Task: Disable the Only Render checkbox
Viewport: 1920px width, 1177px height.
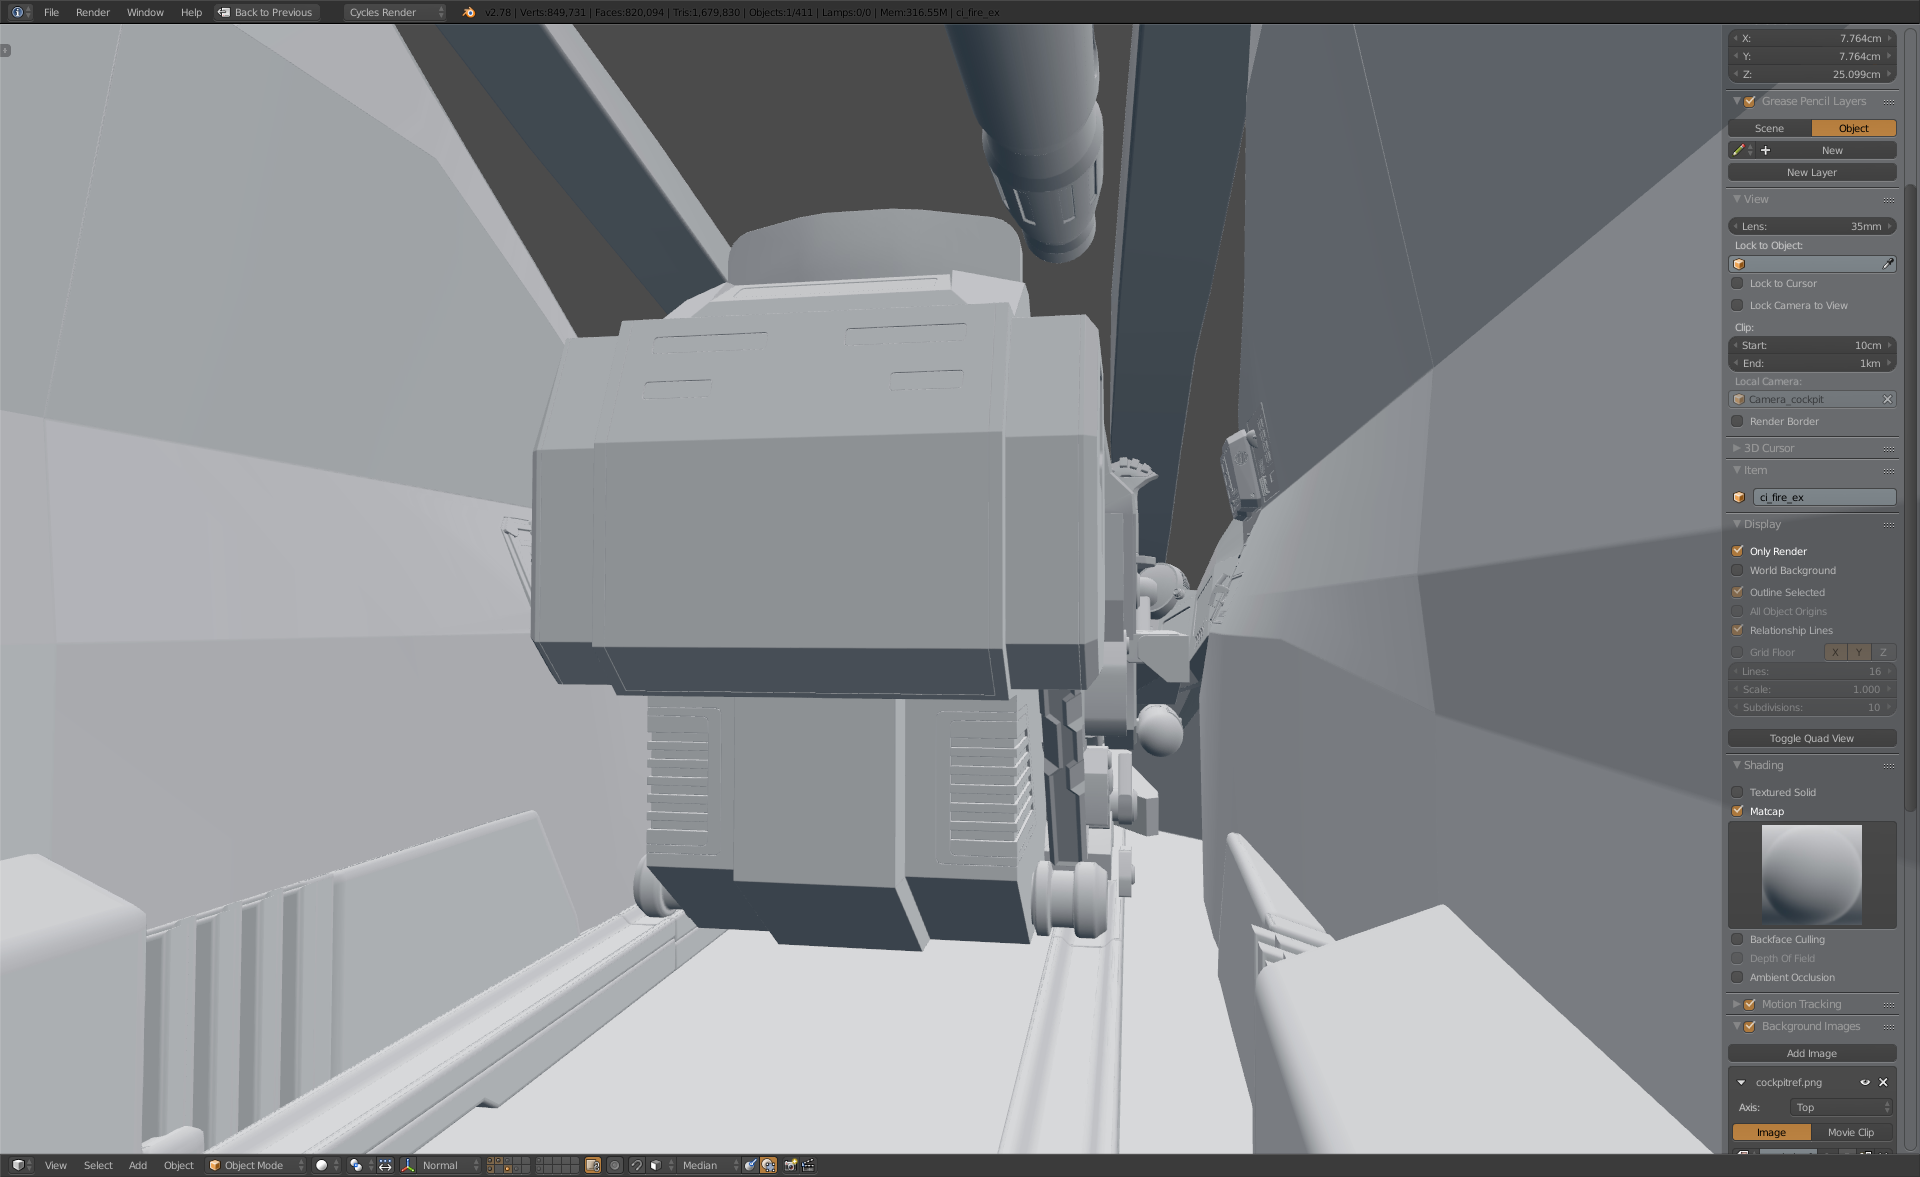Action: pyautogui.click(x=1738, y=551)
